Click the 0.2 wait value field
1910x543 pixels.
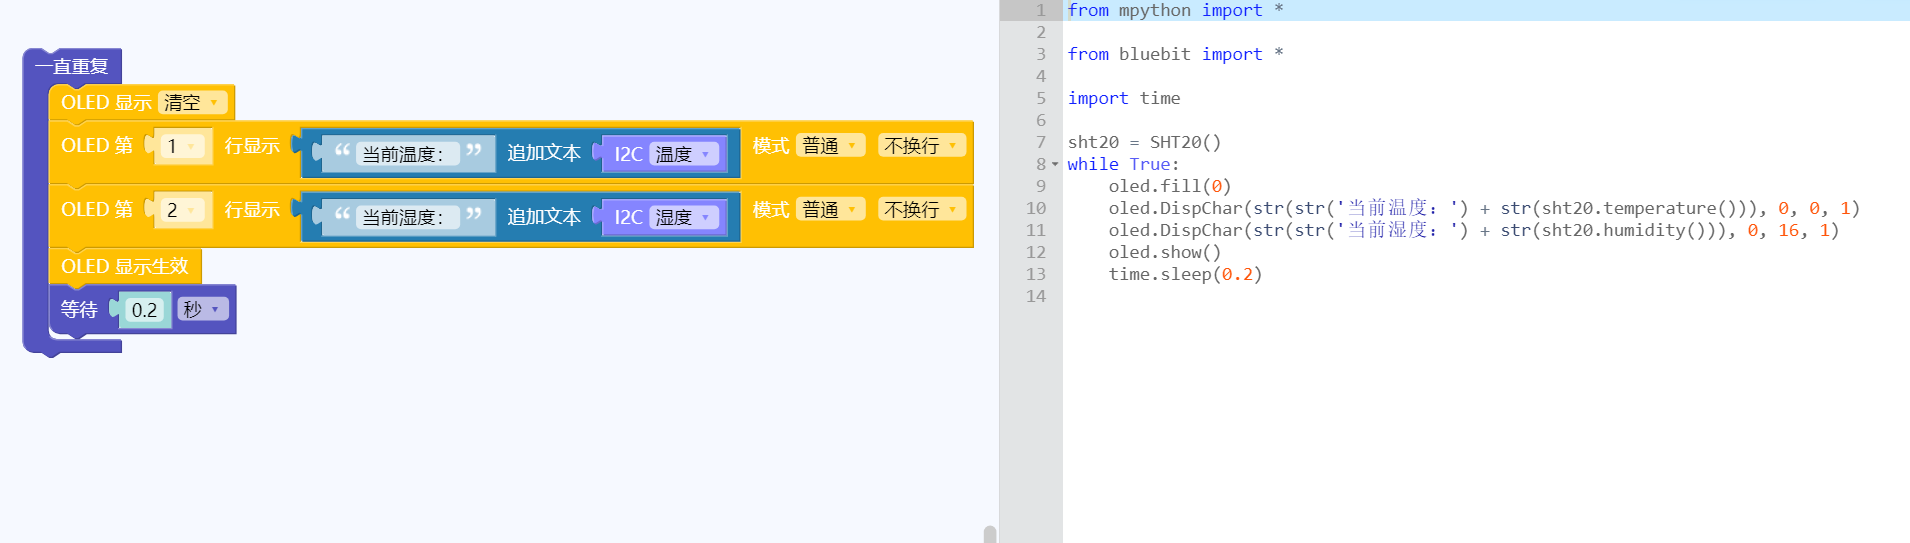tap(145, 310)
